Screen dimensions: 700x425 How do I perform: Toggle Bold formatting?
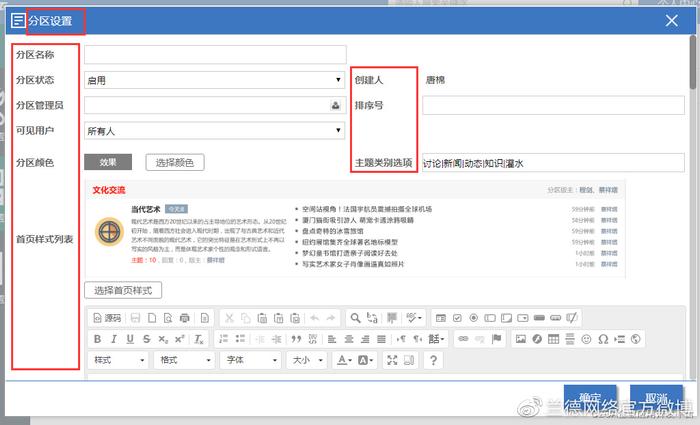click(x=97, y=339)
